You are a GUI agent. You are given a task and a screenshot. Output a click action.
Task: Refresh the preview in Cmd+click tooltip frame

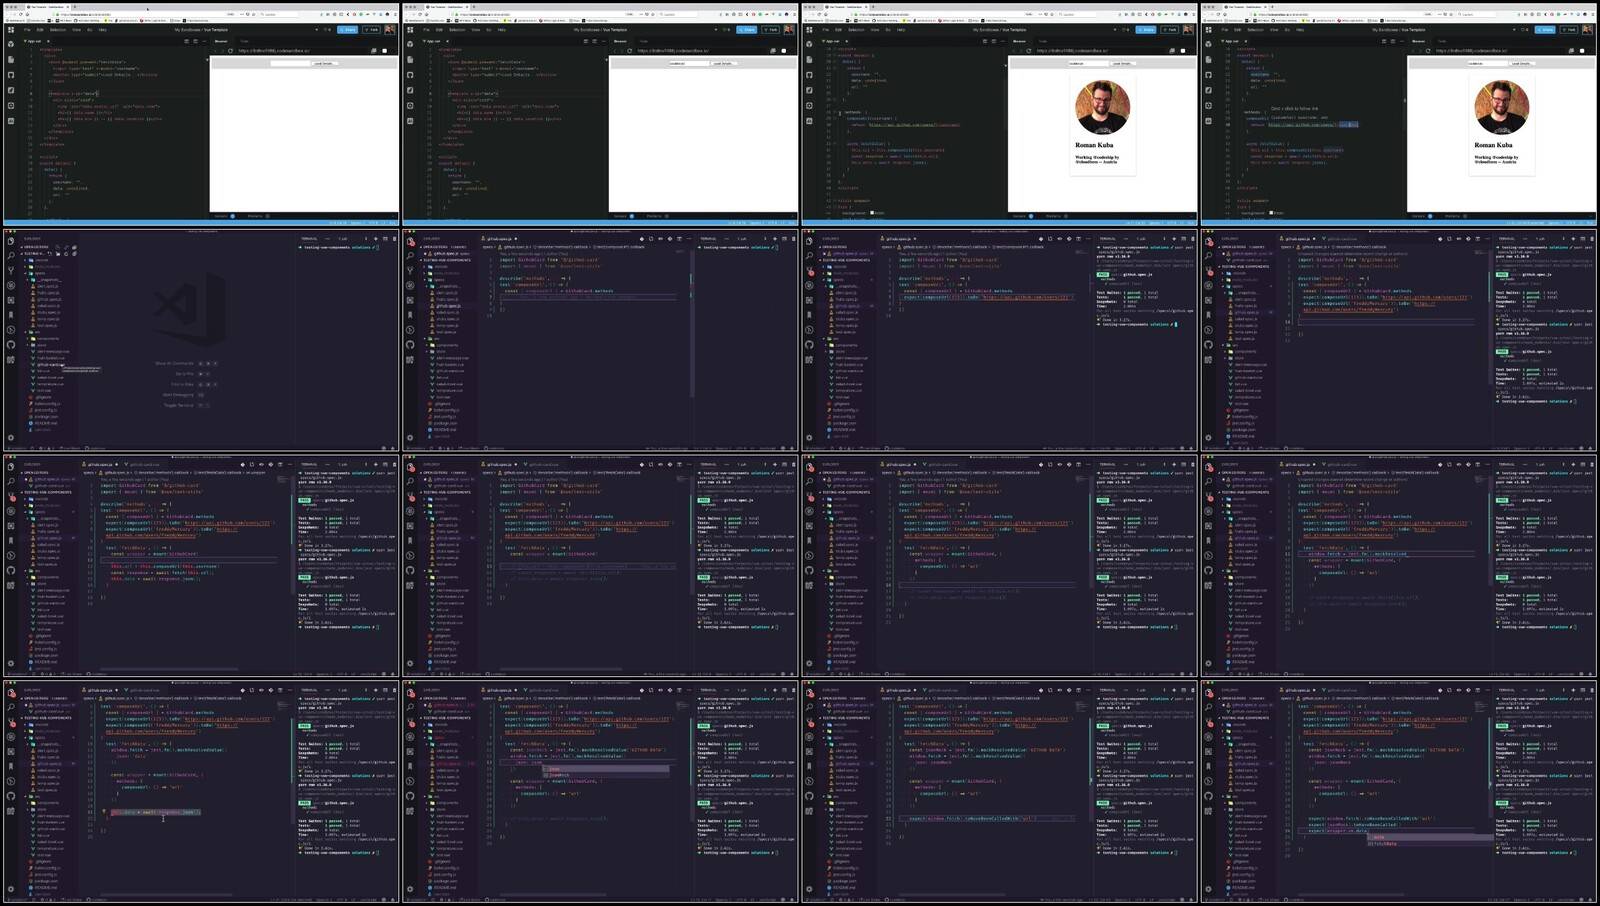click(x=1429, y=51)
